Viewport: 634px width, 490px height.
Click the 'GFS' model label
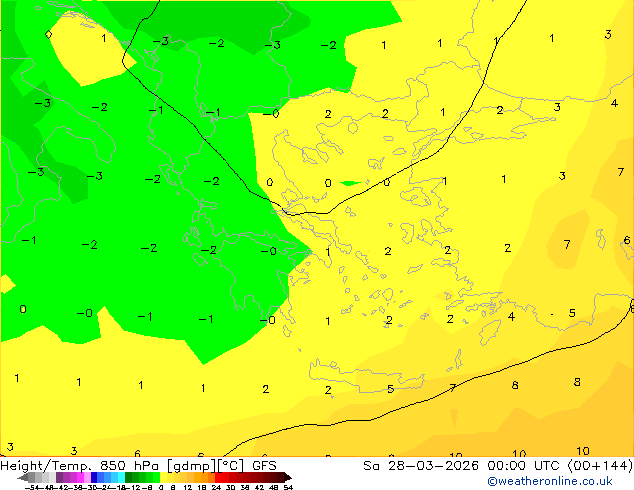(264, 466)
